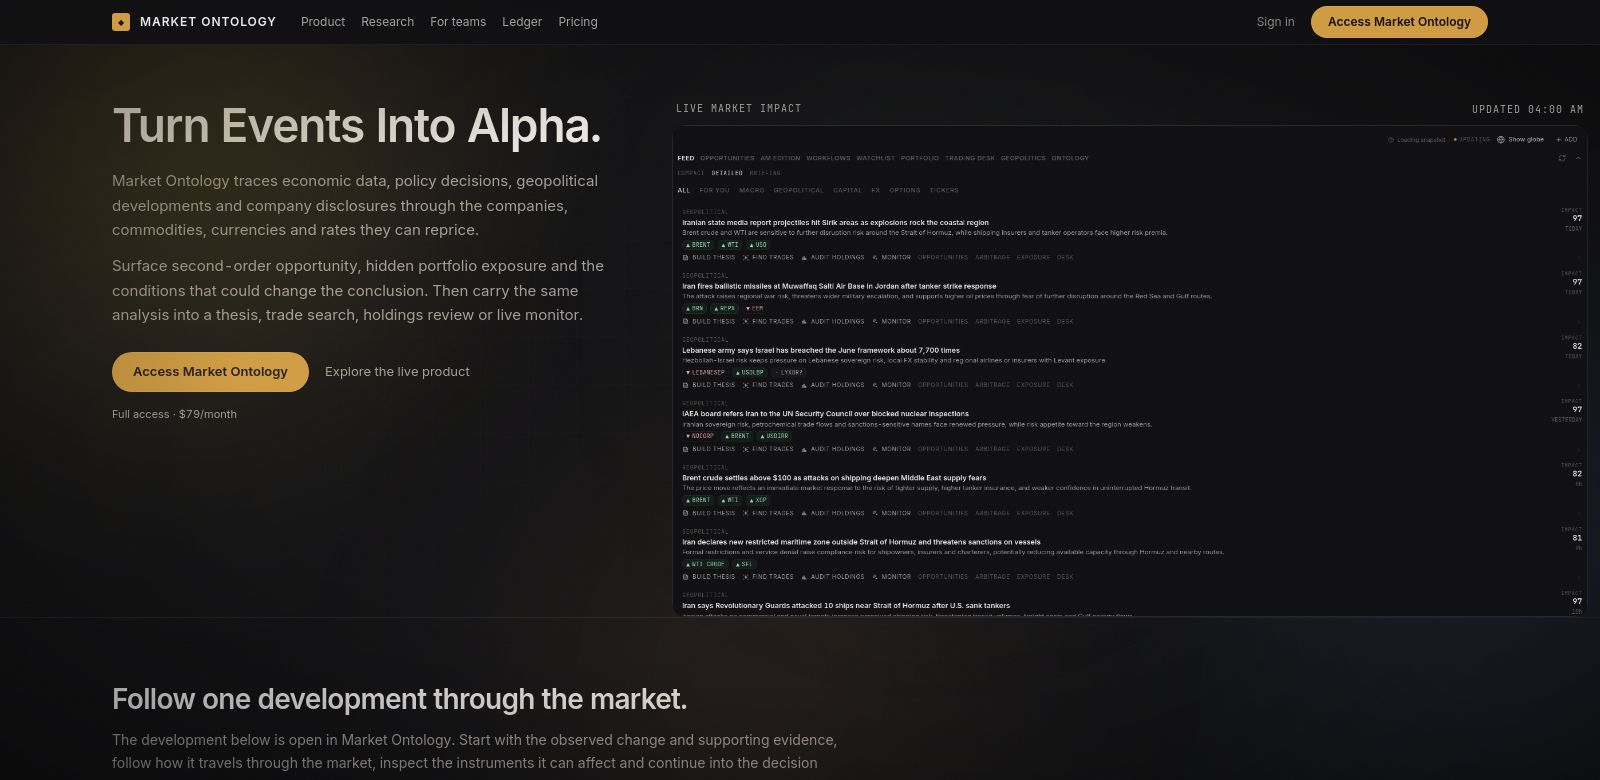Switch to DETAILED view mode
The image size is (1600, 780).
(727, 173)
